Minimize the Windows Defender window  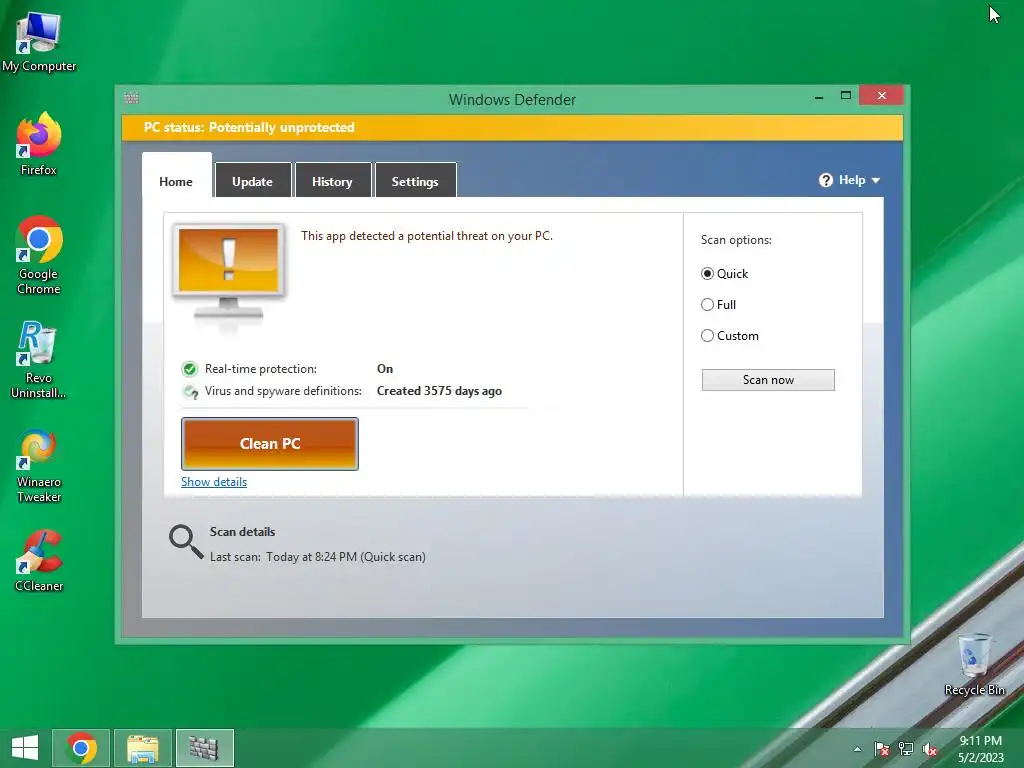pos(819,97)
